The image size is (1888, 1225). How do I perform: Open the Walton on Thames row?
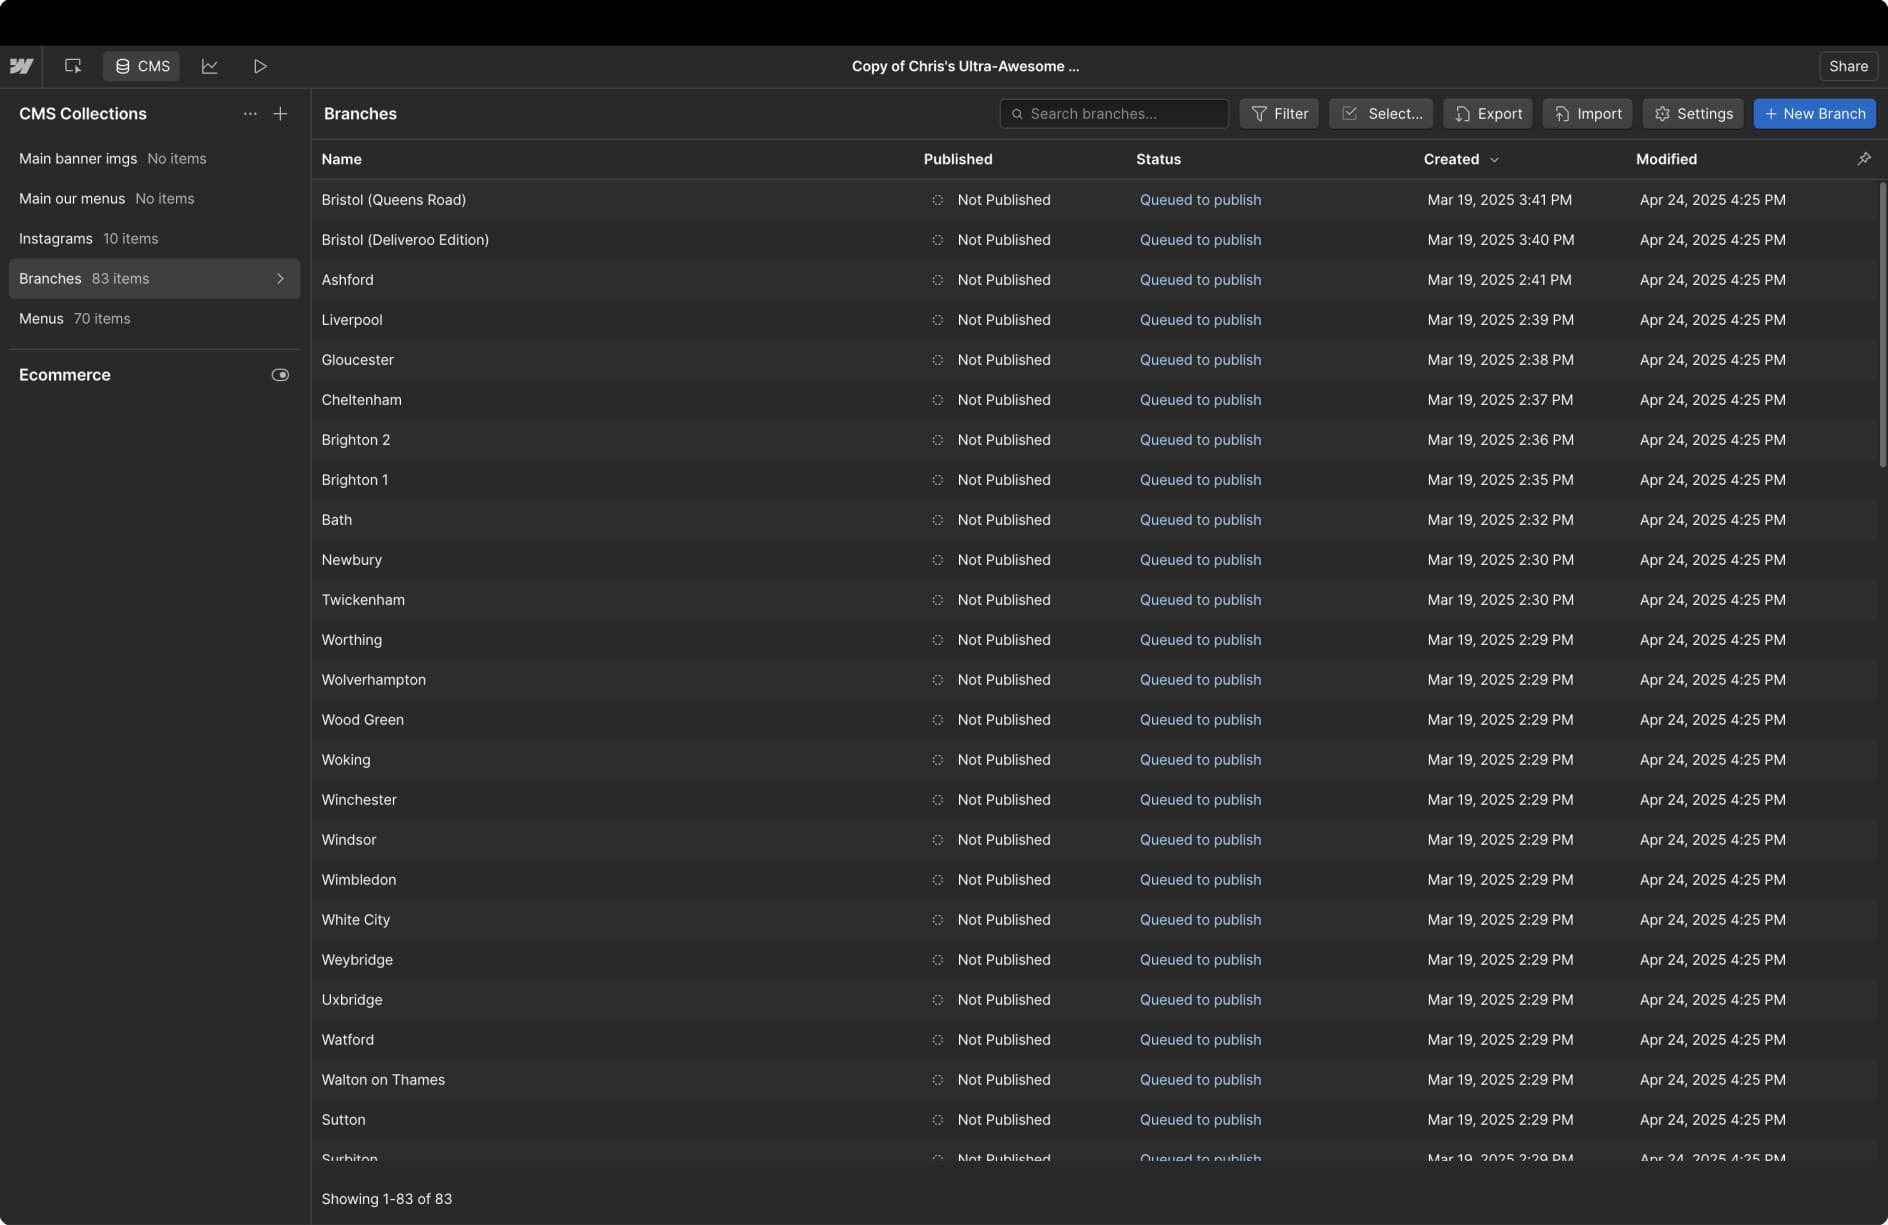pyautogui.click(x=1095, y=1080)
